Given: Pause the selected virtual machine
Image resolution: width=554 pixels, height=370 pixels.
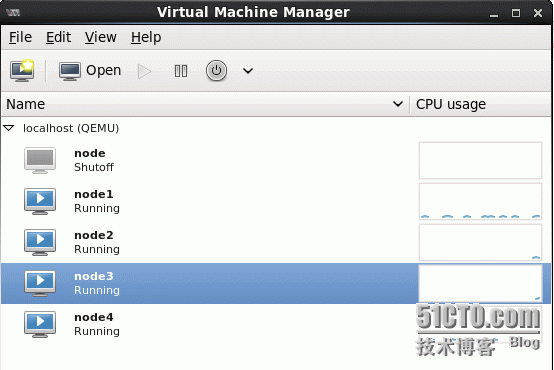Looking at the screenshot, I should (181, 71).
